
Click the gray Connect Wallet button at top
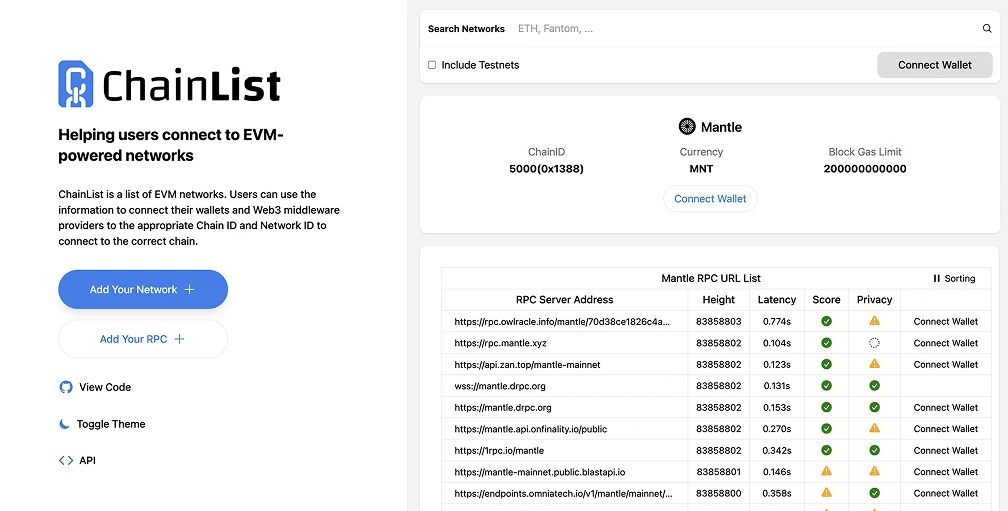coord(935,65)
